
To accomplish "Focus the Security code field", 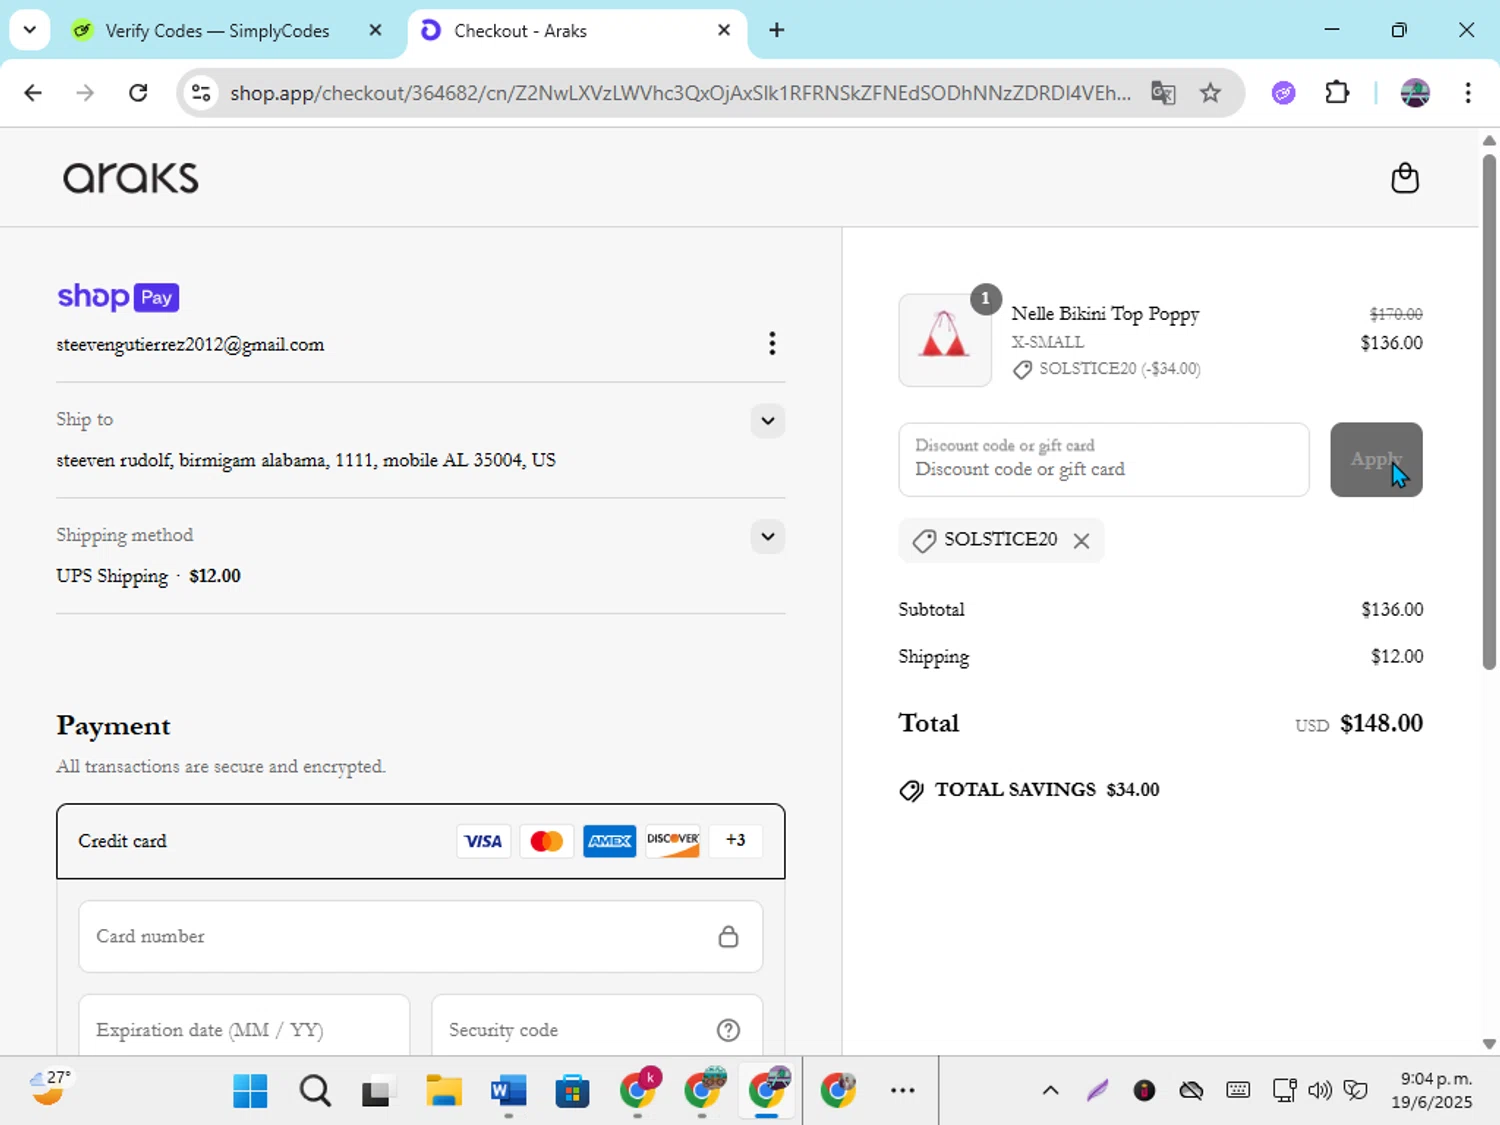I will (x=597, y=1025).
